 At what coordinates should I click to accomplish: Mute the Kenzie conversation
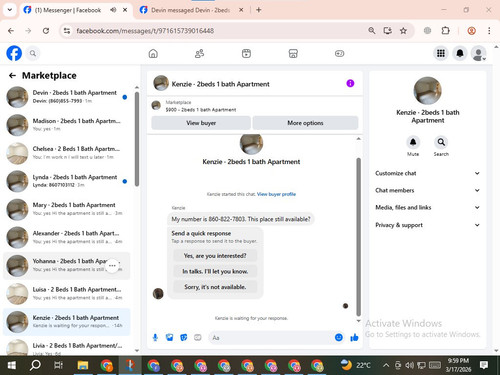click(x=413, y=142)
